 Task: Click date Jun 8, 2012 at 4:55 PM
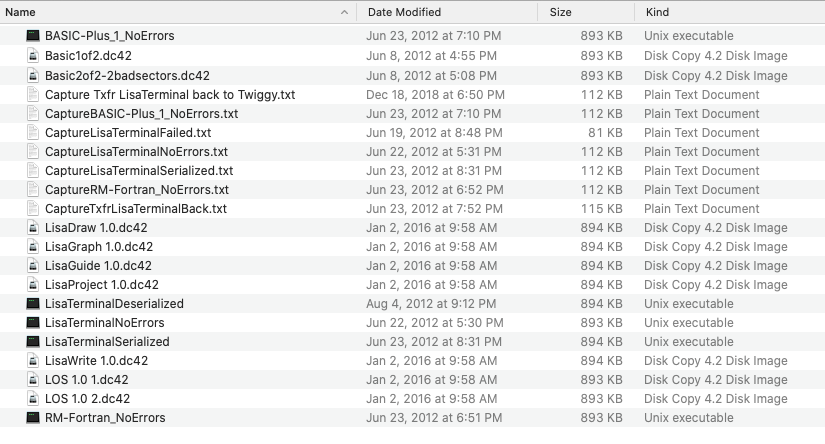(431, 56)
